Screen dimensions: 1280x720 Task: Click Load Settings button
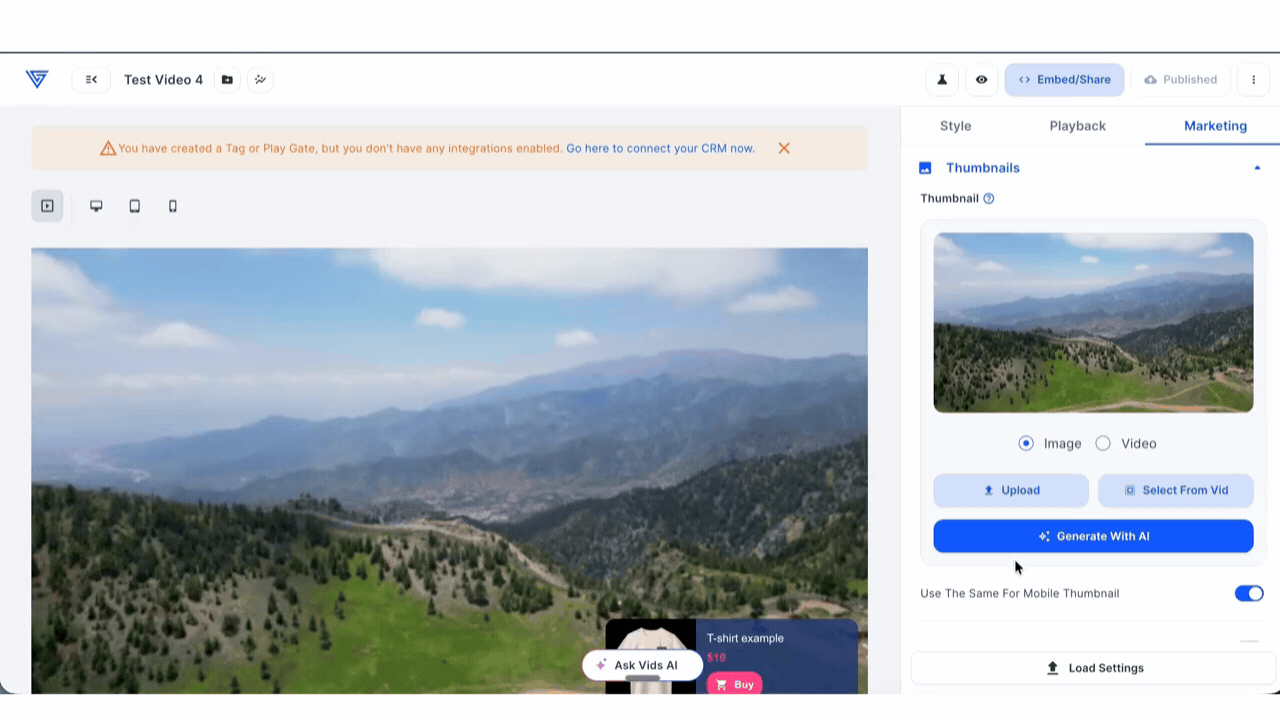point(1093,668)
